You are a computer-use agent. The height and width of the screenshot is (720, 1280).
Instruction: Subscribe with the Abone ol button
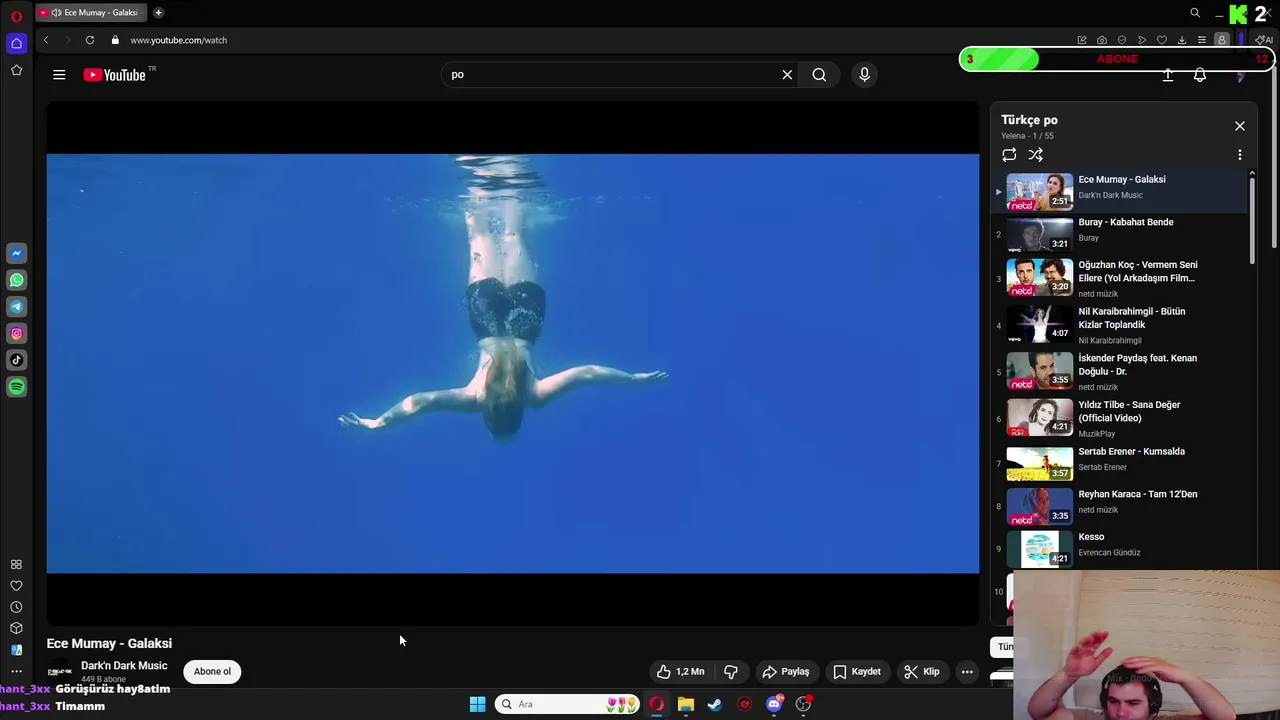click(x=212, y=672)
